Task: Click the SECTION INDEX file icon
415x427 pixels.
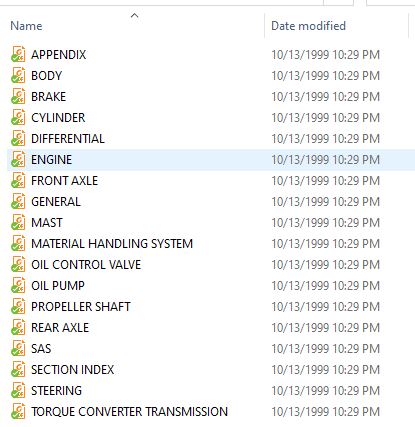Action: [x=18, y=369]
